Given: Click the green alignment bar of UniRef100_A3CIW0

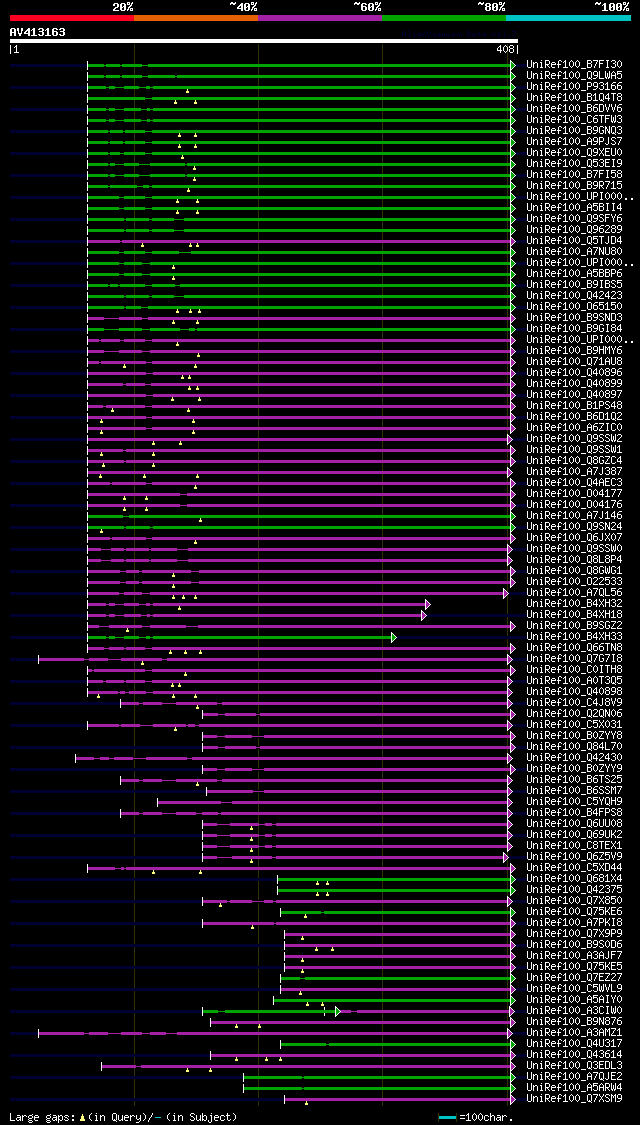Looking at the screenshot, I should 271,1011.
